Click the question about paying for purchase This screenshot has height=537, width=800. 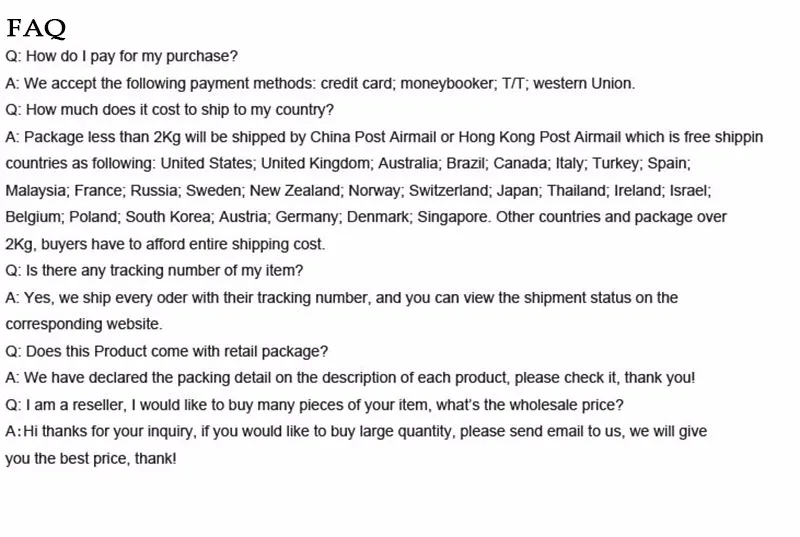point(122,57)
